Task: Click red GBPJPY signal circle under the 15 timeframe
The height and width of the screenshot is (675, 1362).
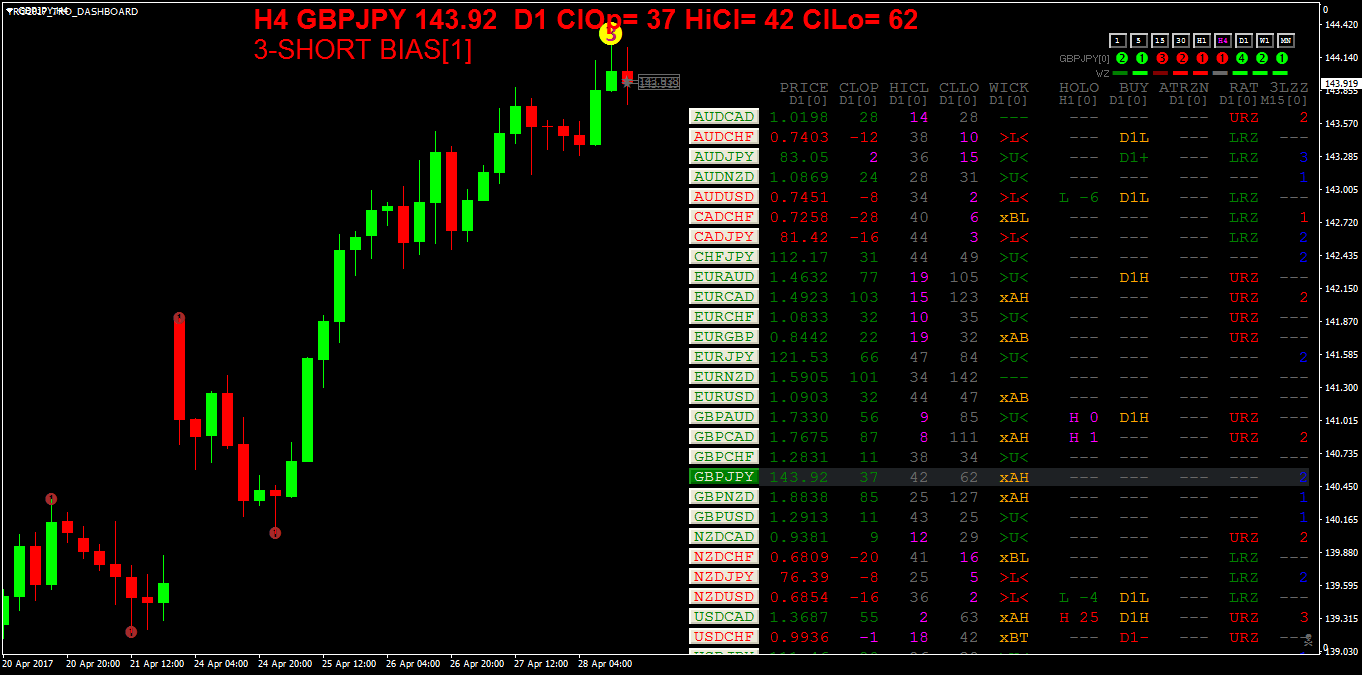Action: click(1162, 58)
